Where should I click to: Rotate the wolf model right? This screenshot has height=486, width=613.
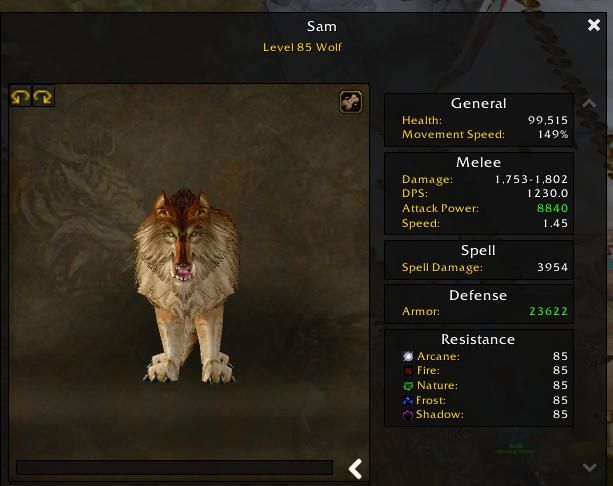point(43,96)
